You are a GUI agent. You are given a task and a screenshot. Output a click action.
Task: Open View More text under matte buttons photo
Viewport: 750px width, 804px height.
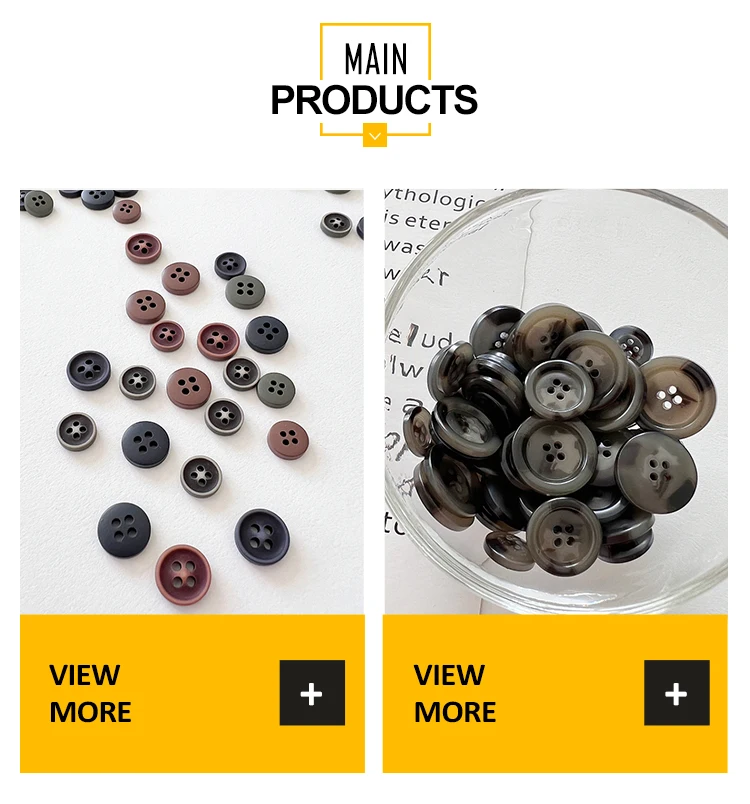(x=90, y=693)
